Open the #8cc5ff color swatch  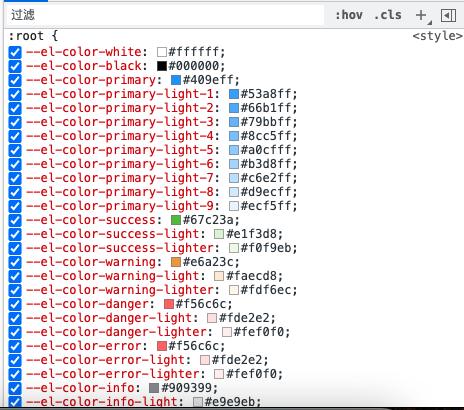pos(234,136)
